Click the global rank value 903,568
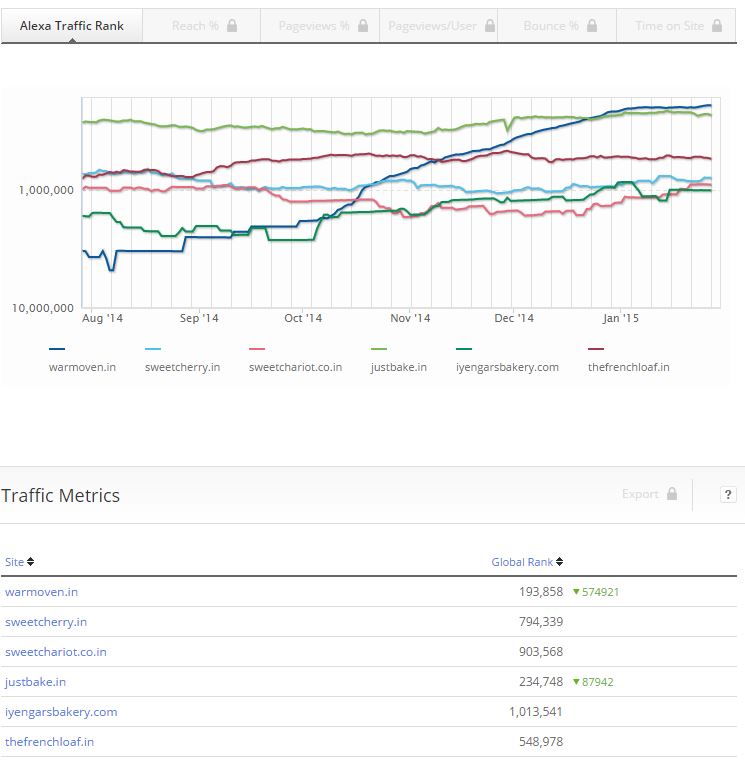 541,651
